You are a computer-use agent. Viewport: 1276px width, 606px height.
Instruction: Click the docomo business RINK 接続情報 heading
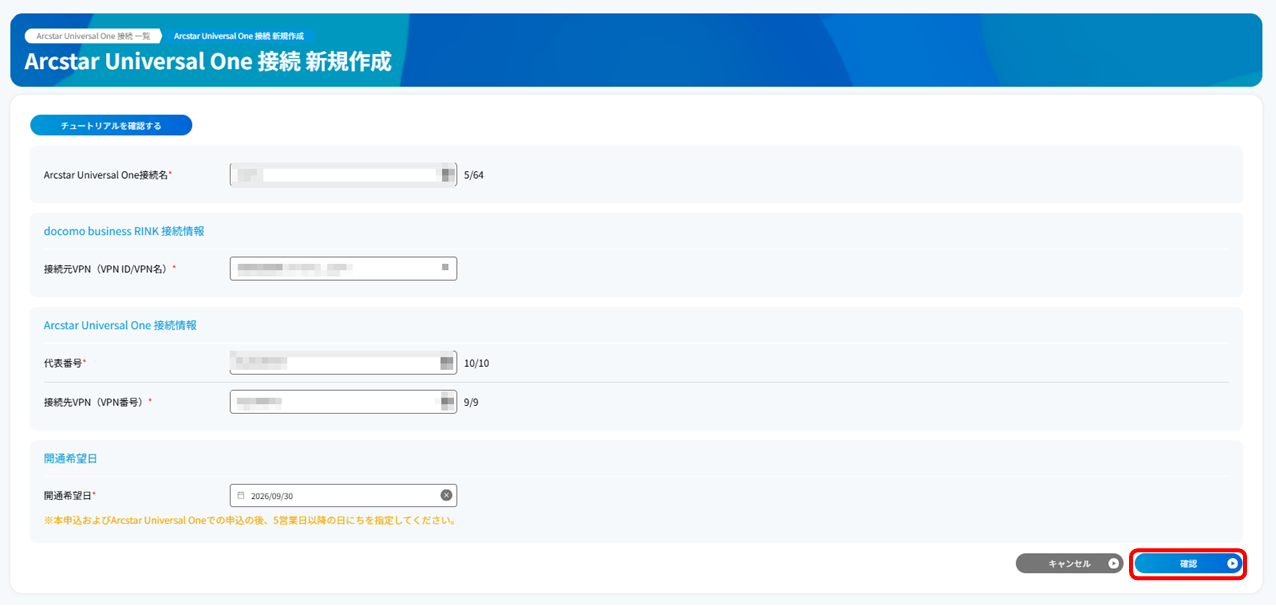click(x=124, y=231)
